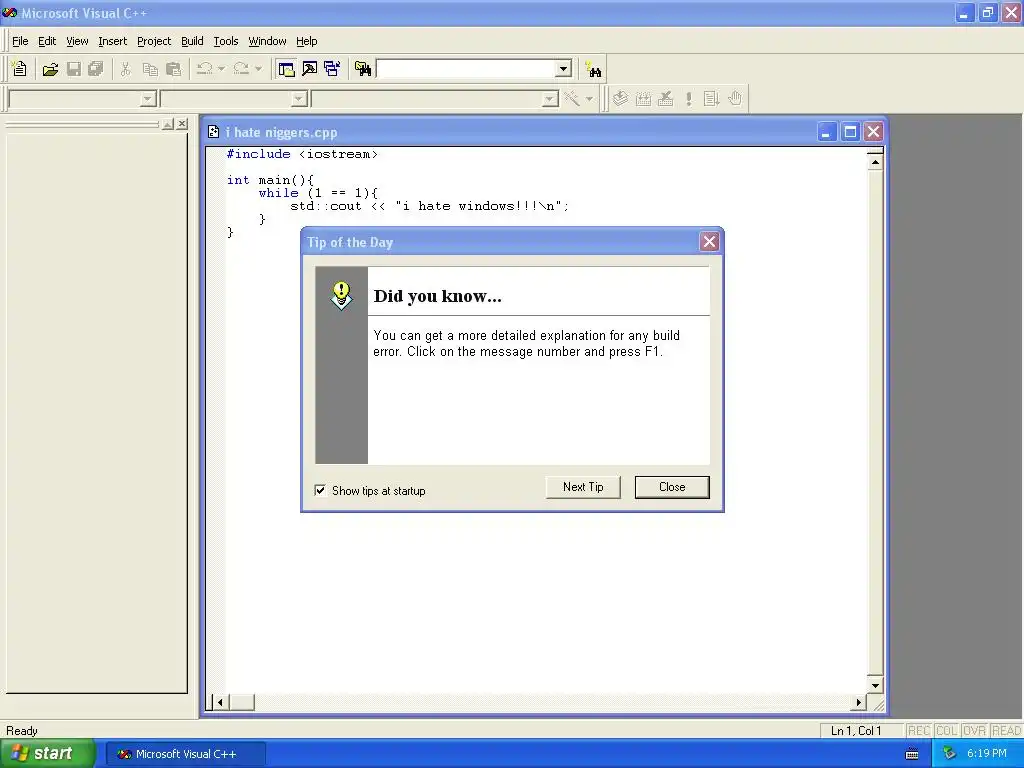Open the Insert menu
Viewport: 1024px width, 768px height.
[112, 41]
